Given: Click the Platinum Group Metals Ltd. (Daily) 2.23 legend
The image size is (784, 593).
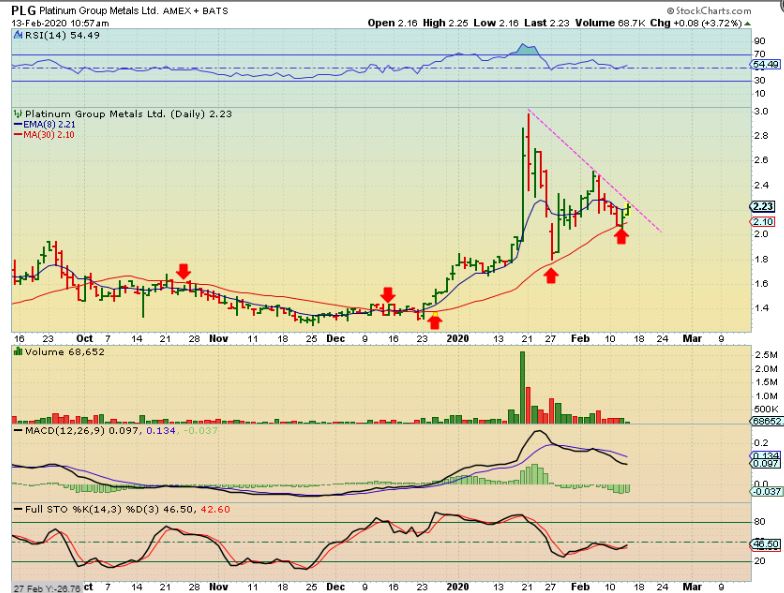Looking at the screenshot, I should coord(128,114).
